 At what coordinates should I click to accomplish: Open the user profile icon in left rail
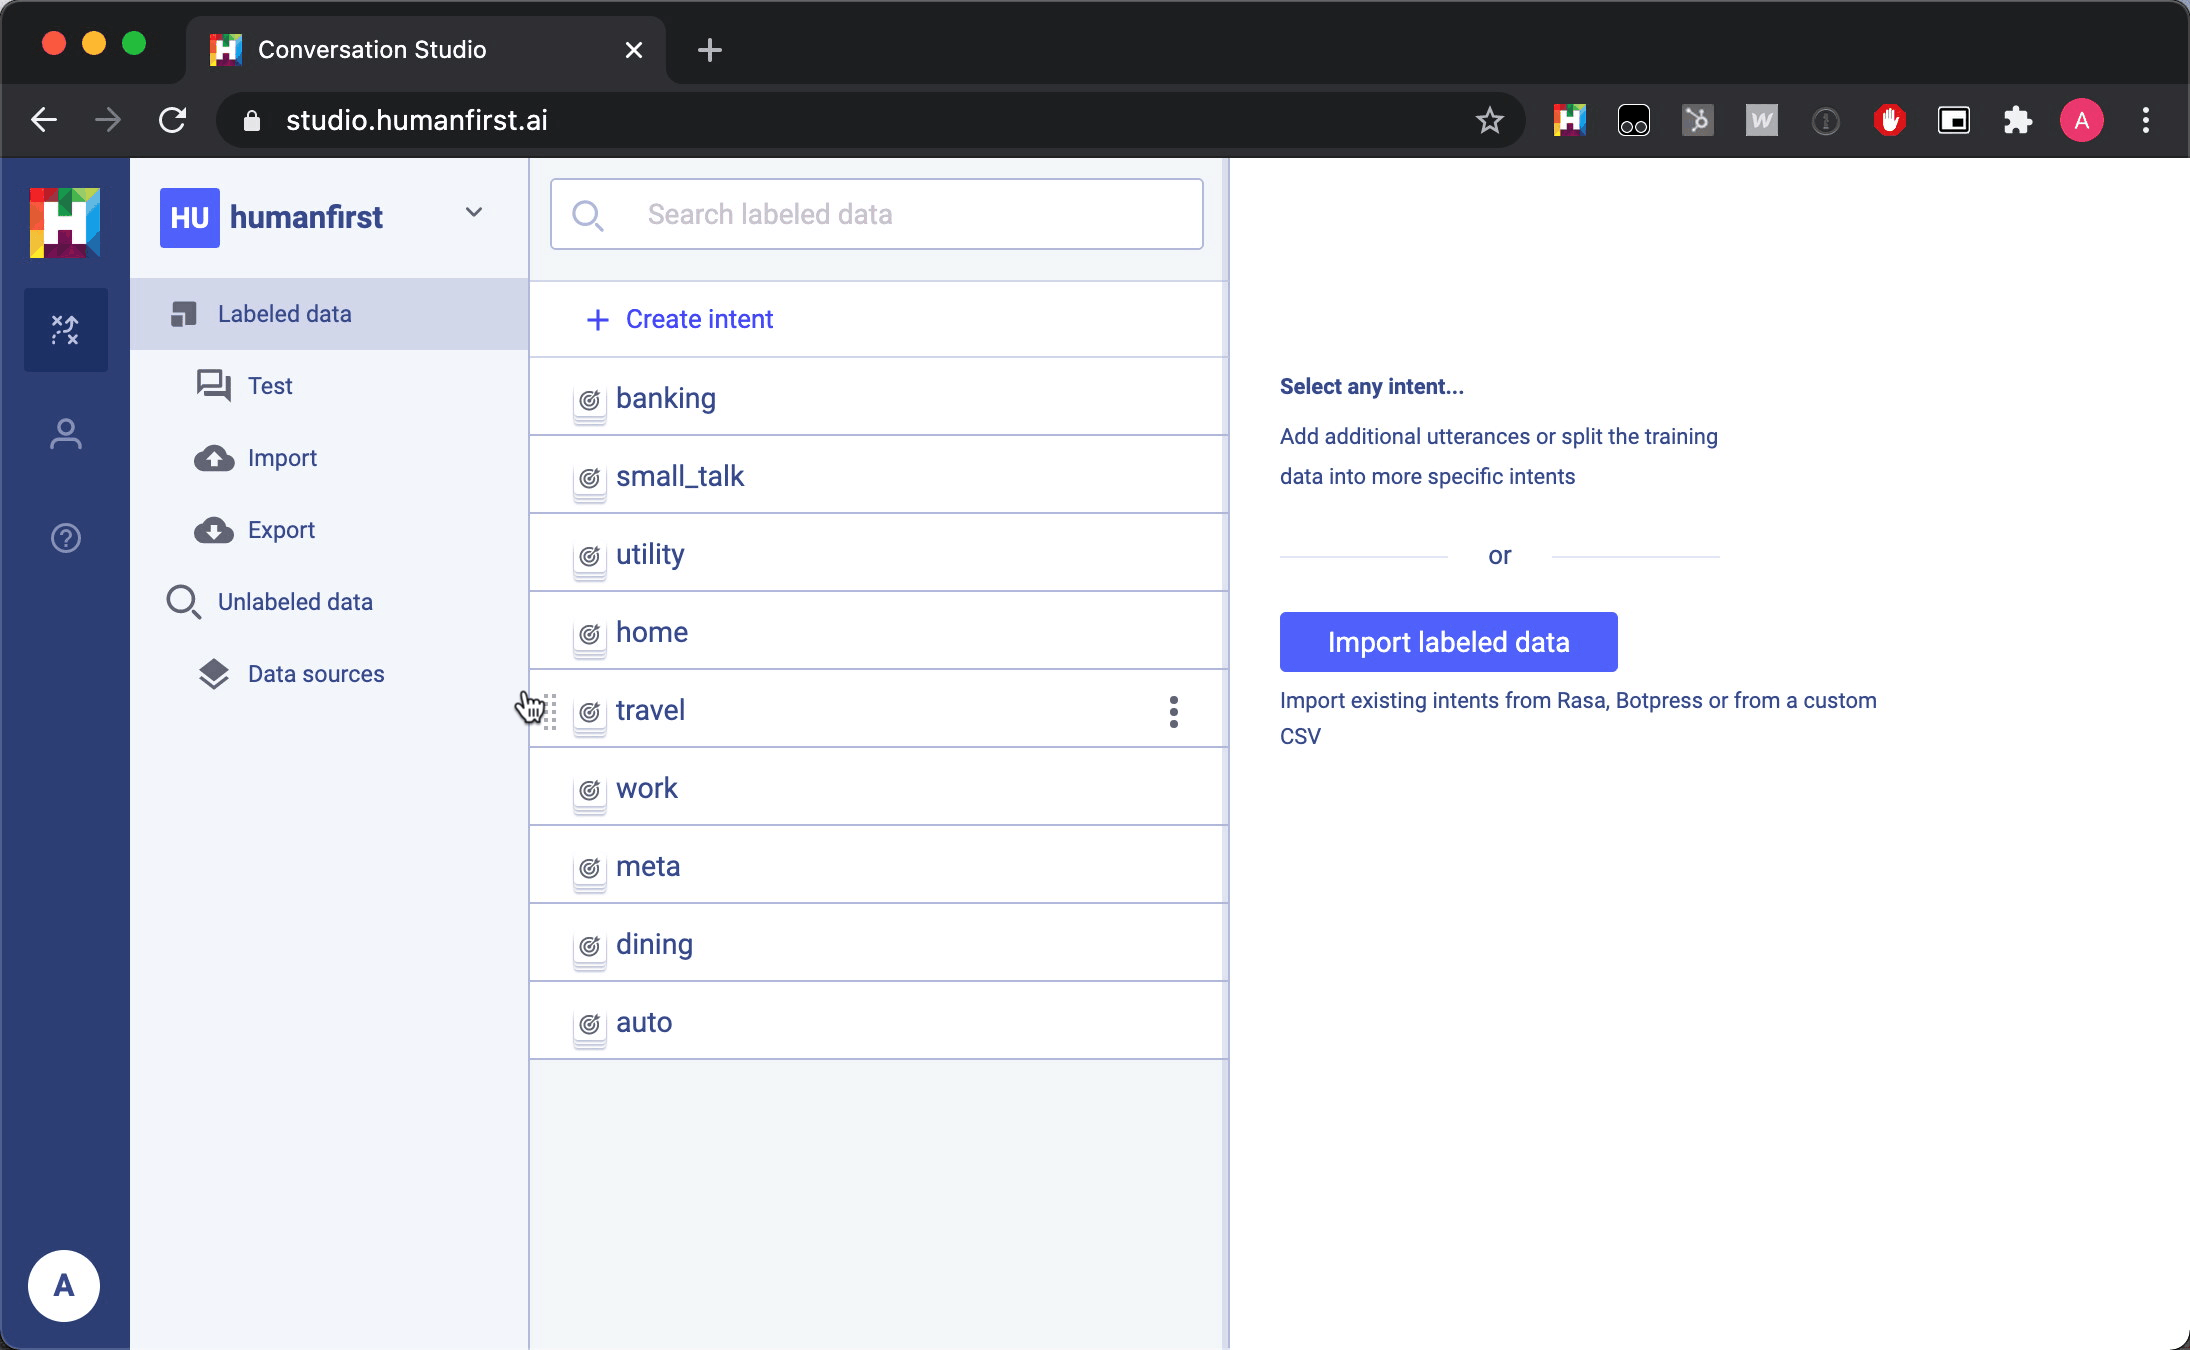[65, 434]
